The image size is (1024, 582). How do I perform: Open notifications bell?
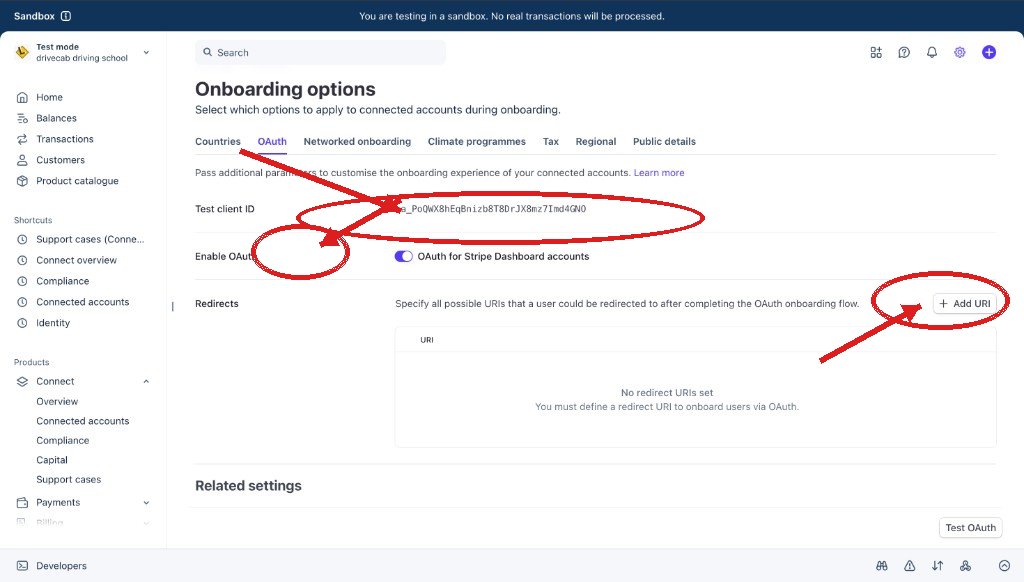tap(932, 52)
